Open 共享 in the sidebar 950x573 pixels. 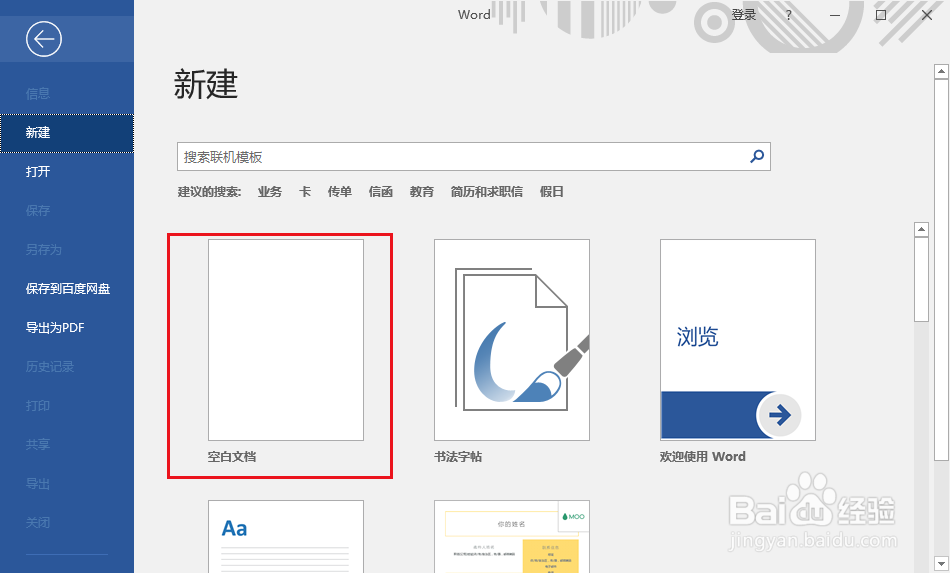[38, 445]
